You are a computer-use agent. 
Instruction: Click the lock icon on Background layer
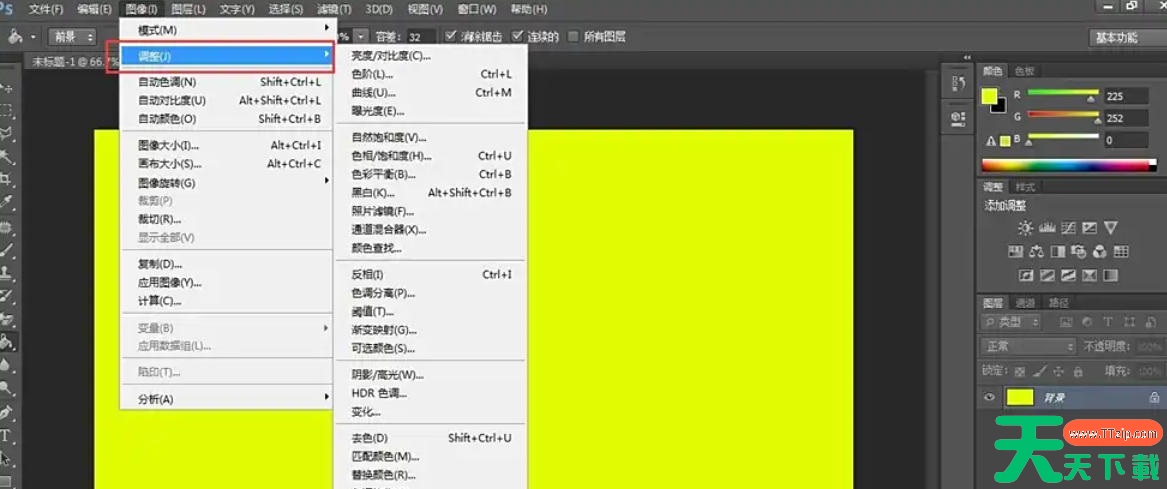1154,398
